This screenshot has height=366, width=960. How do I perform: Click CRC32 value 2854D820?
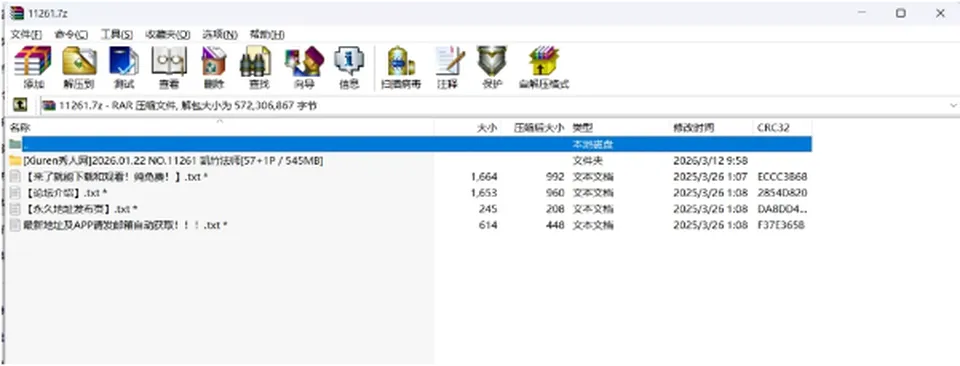tap(782, 193)
